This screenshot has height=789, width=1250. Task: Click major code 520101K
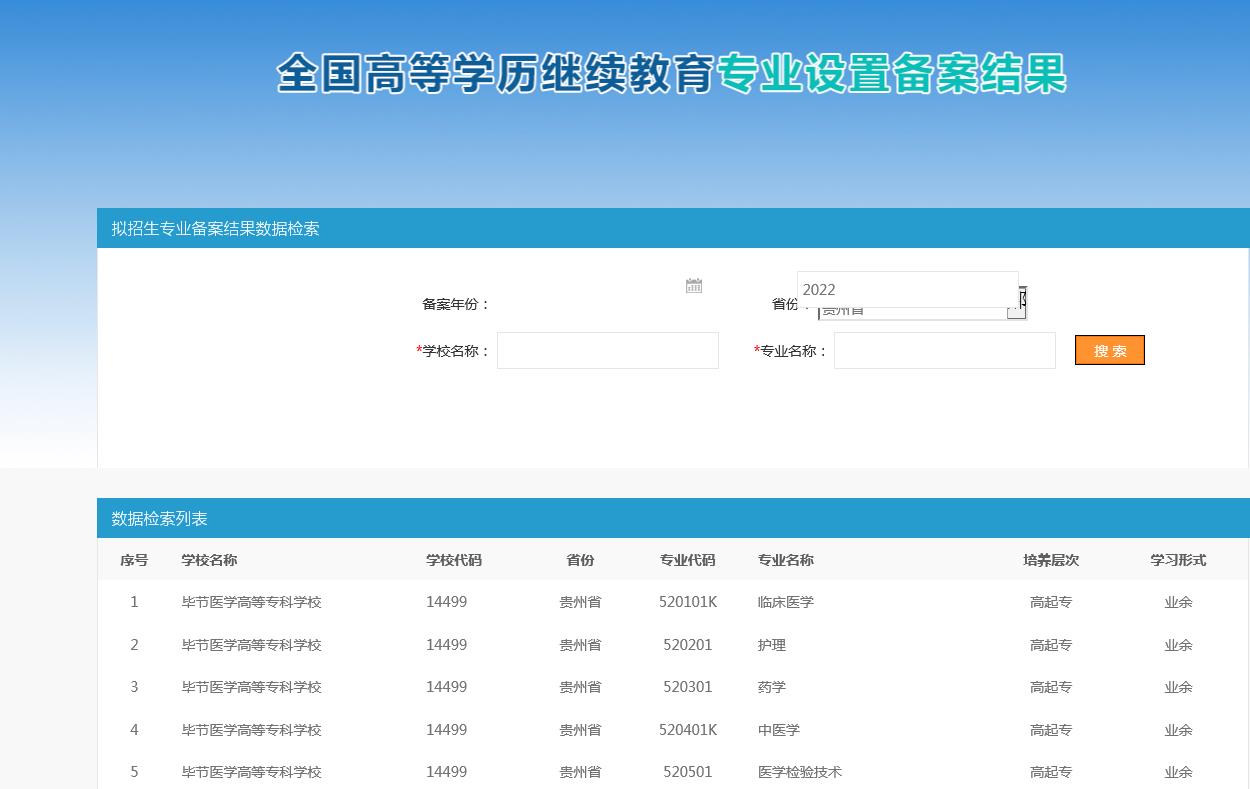[687, 602]
